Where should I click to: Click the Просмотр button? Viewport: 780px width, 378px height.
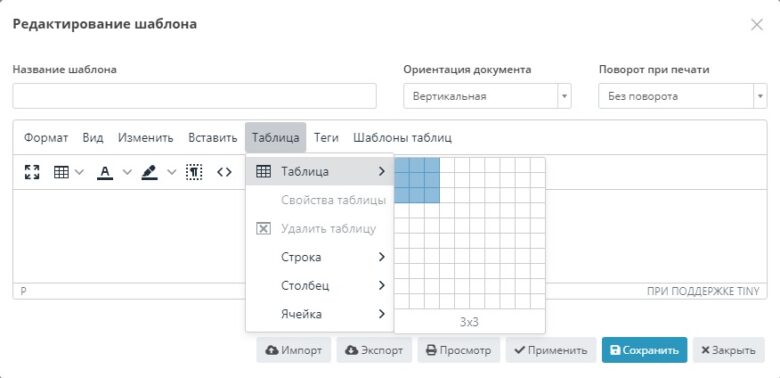coord(459,350)
